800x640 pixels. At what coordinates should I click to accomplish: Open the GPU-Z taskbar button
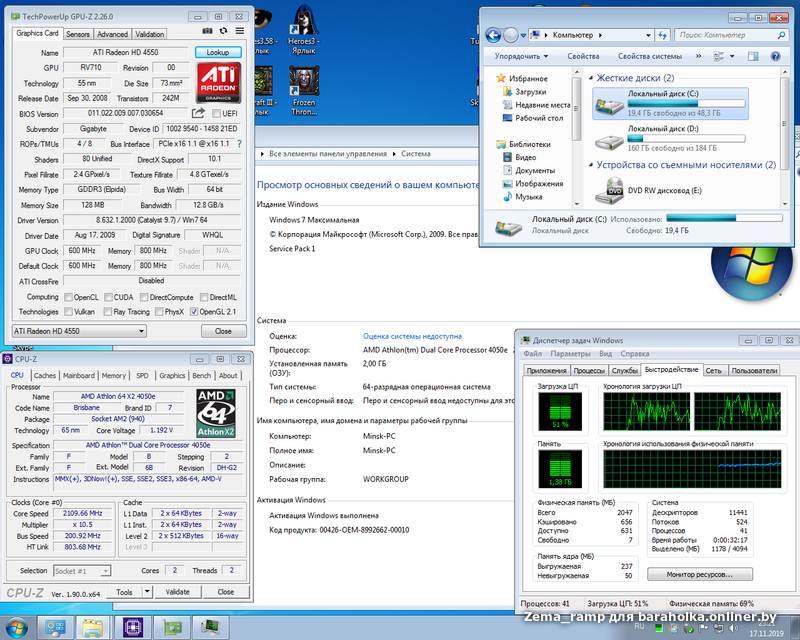pyautogui.click(x=171, y=627)
